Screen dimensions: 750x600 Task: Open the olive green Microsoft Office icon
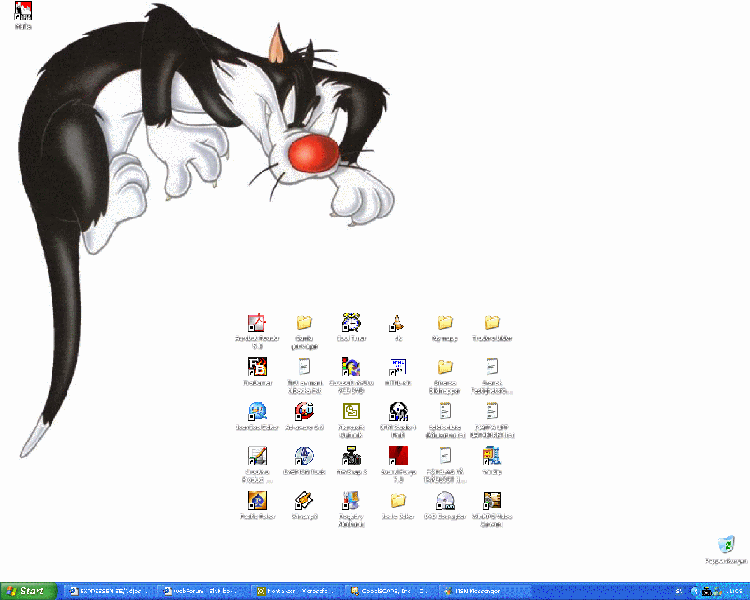coord(352,411)
